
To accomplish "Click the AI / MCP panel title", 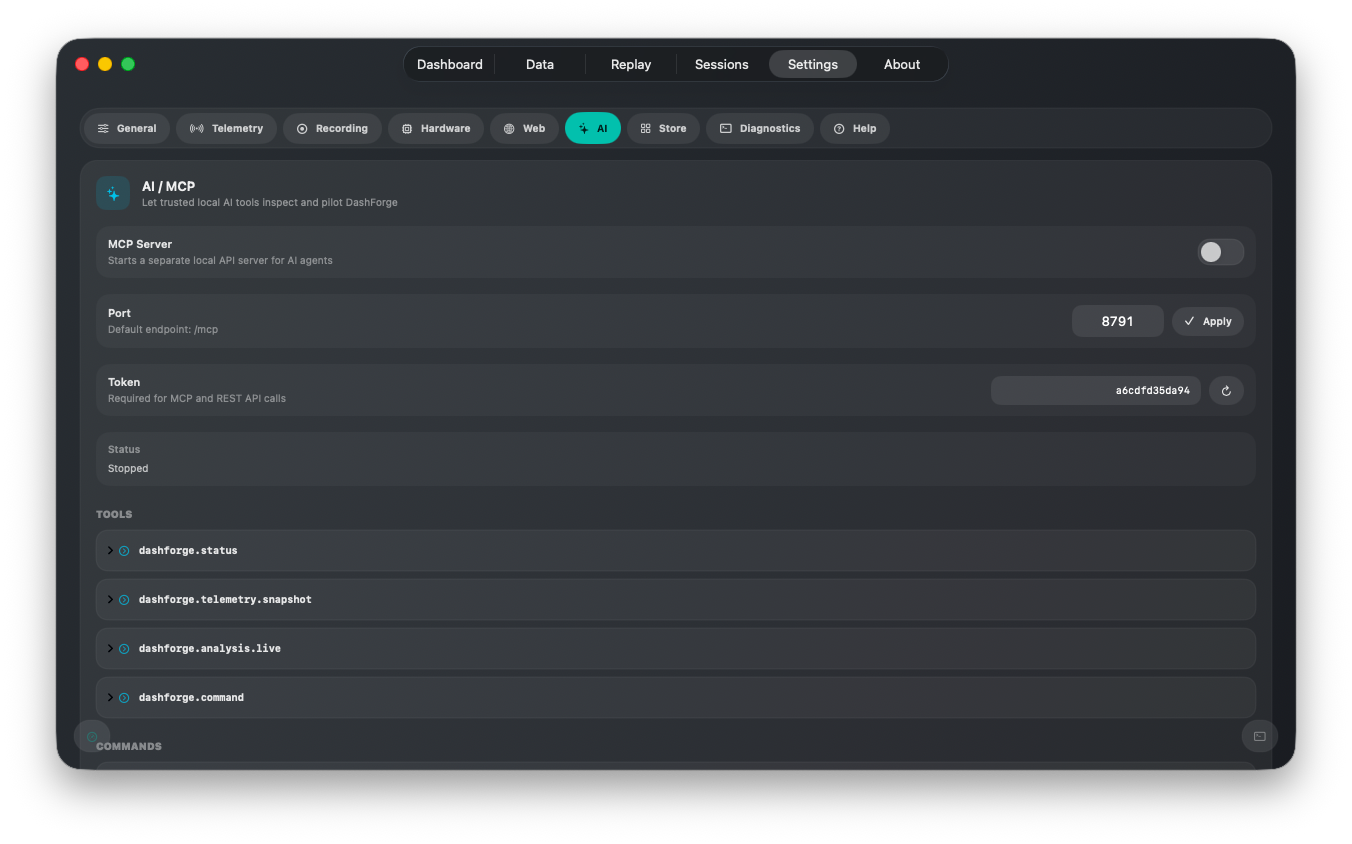I will 168,186.
